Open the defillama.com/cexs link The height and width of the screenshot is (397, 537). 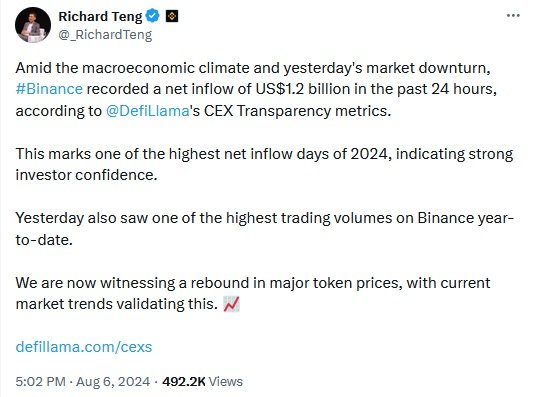click(84, 347)
